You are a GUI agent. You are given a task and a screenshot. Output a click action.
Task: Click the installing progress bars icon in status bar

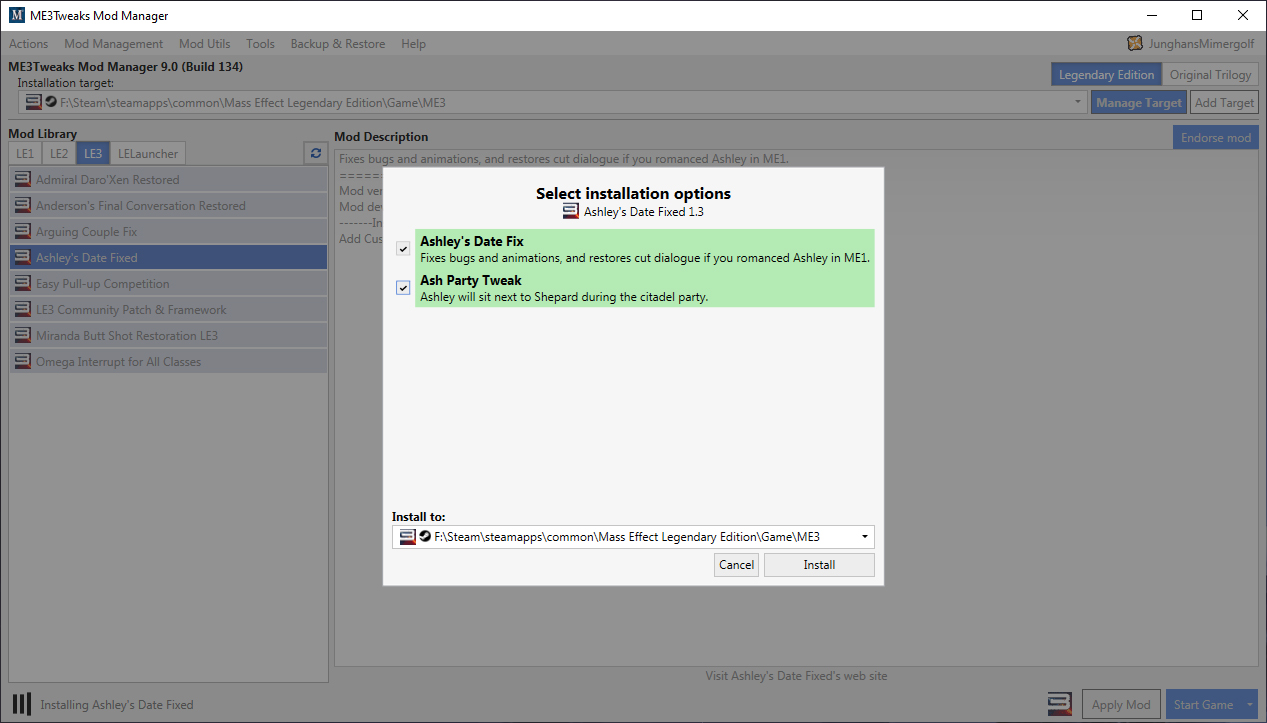20,704
